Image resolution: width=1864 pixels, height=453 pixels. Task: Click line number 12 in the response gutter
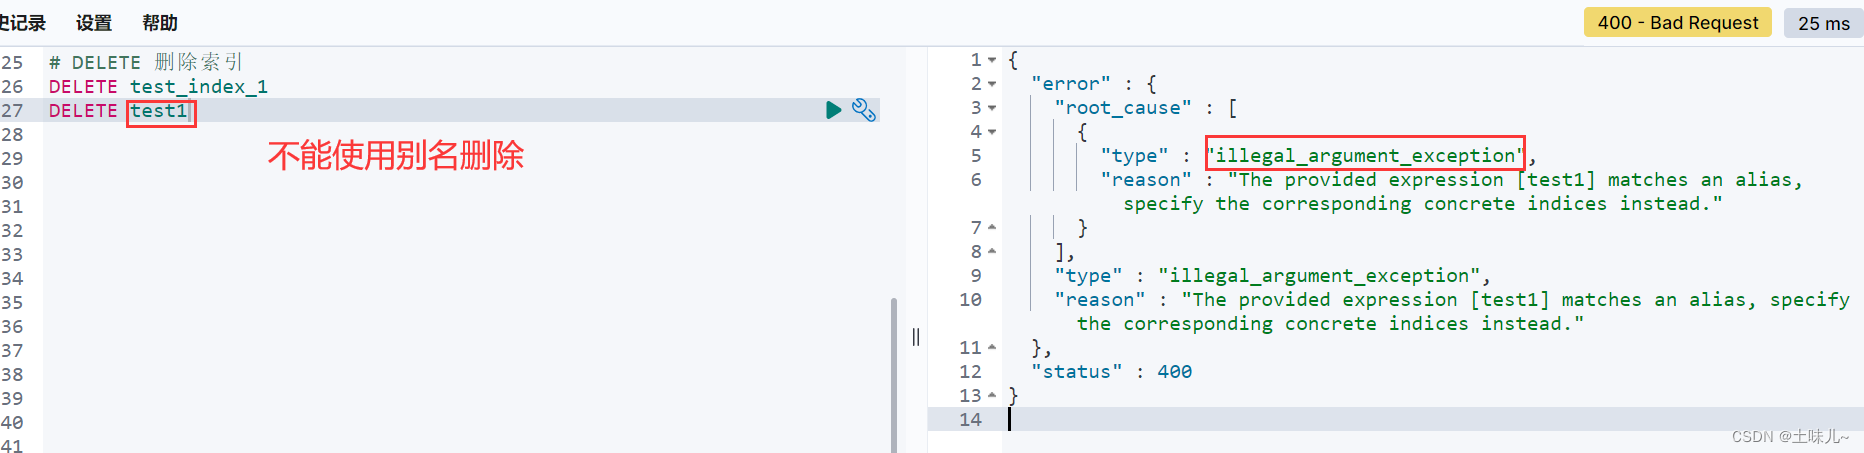click(x=970, y=372)
